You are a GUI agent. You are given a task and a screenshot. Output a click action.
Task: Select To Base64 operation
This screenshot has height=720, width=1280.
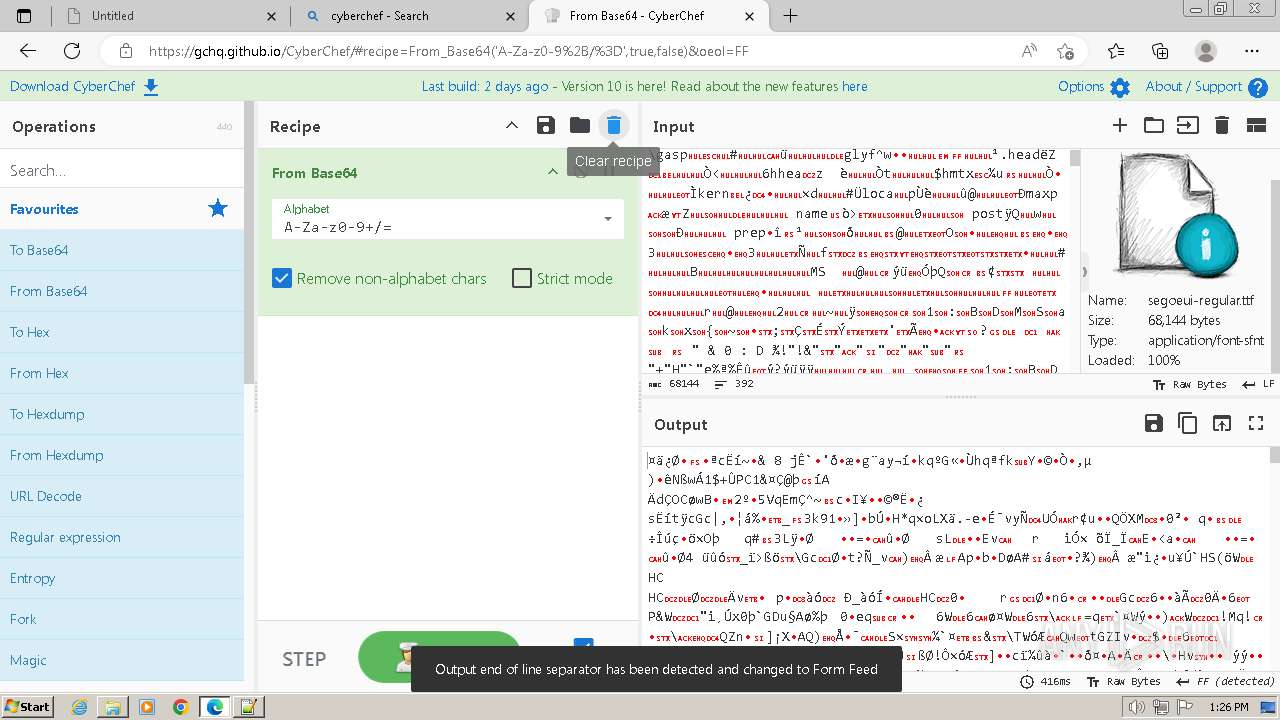tap(122, 250)
